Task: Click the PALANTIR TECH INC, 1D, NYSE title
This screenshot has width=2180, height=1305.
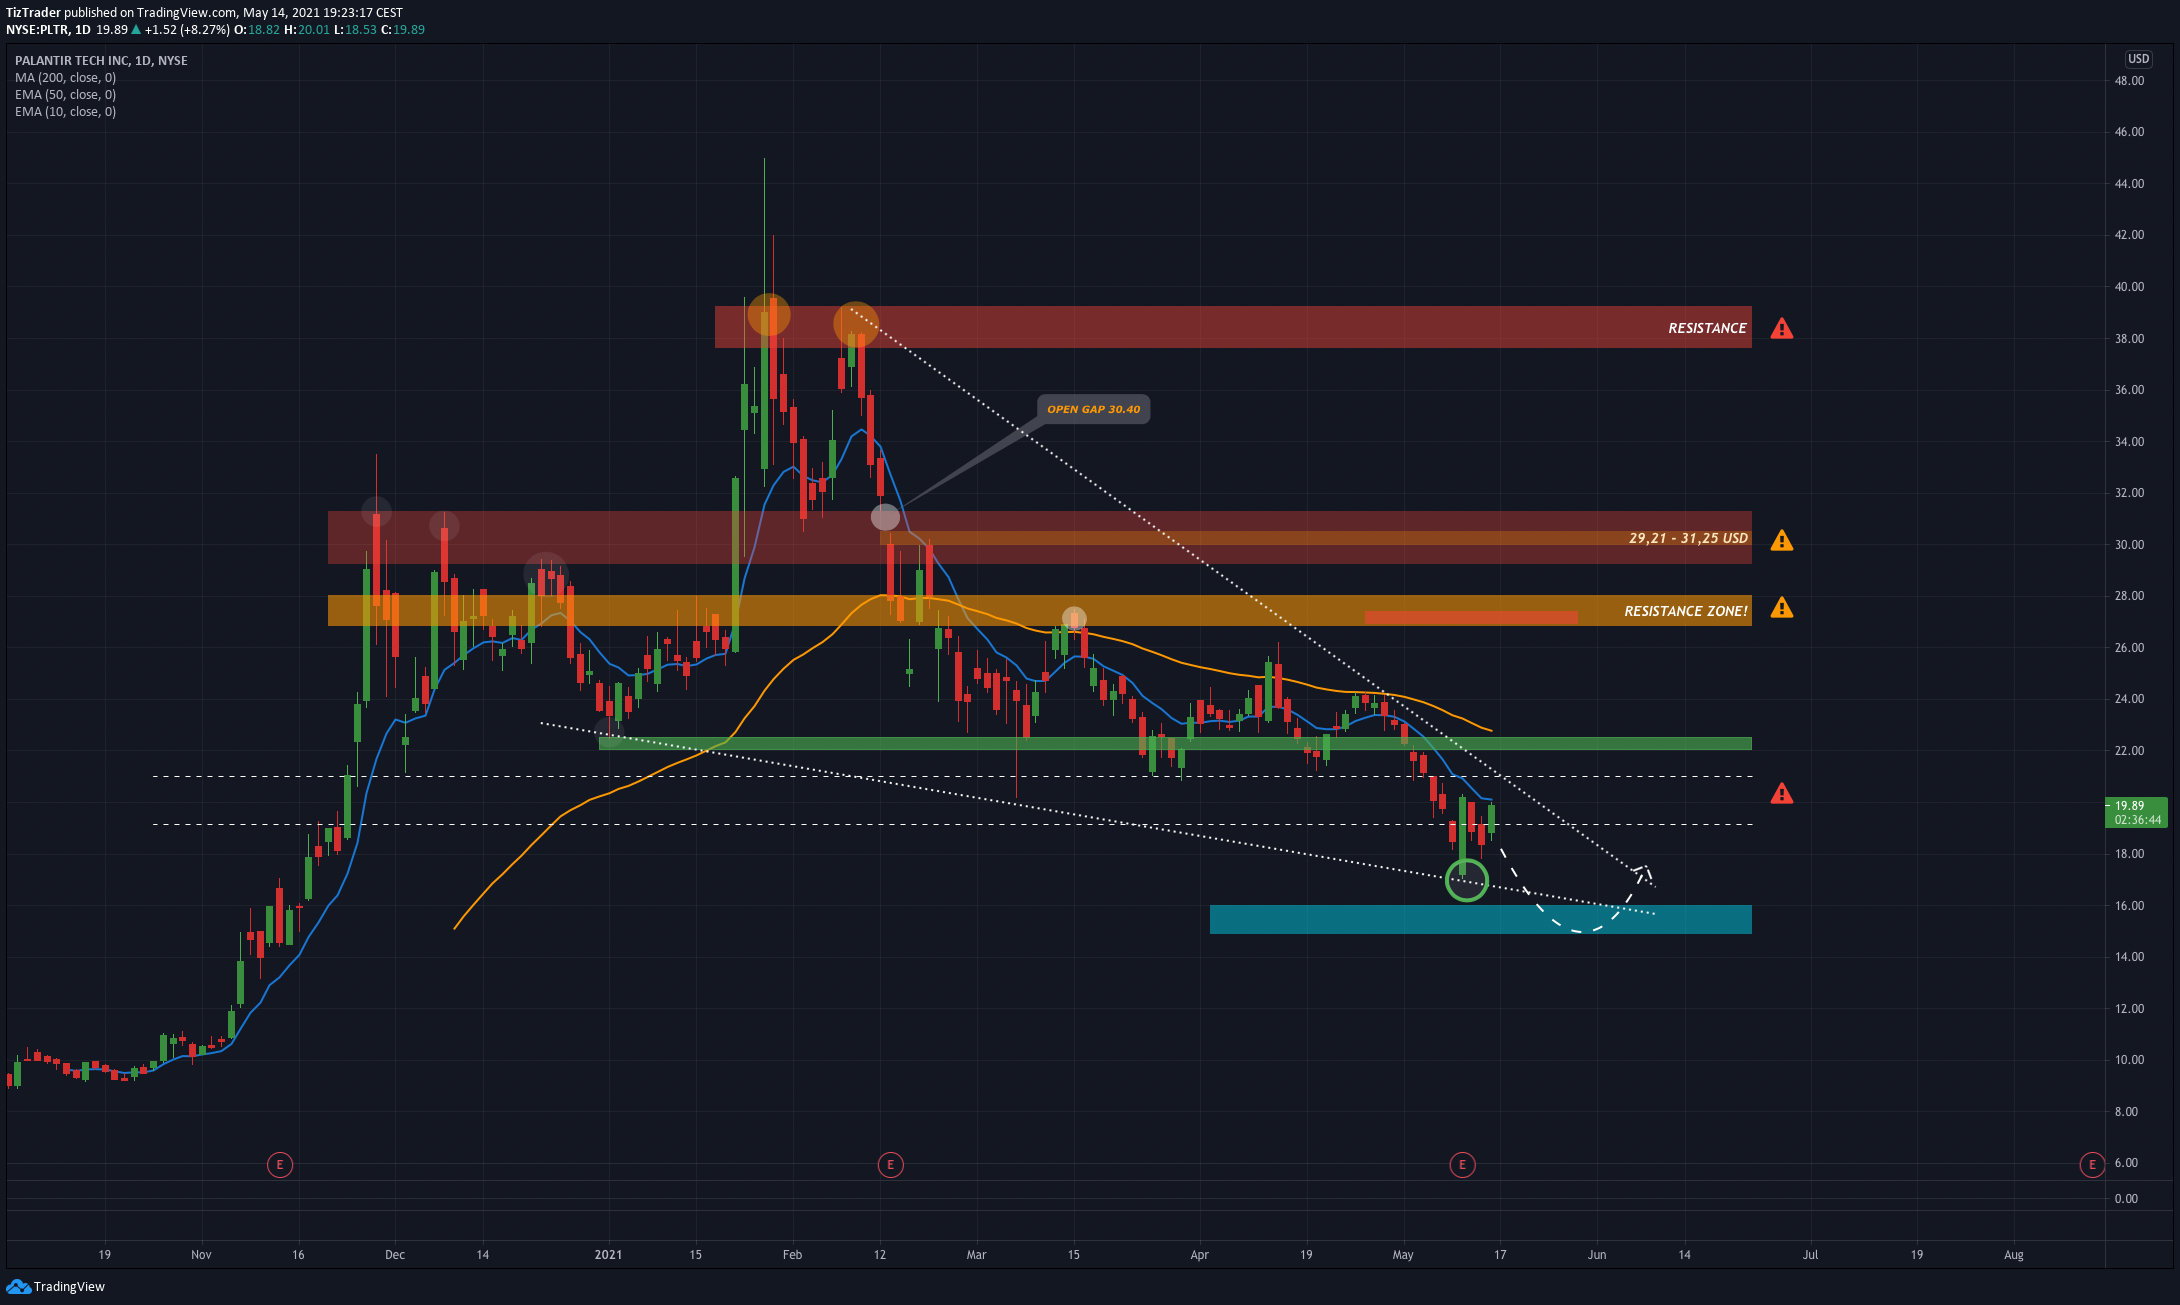Action: [101, 60]
